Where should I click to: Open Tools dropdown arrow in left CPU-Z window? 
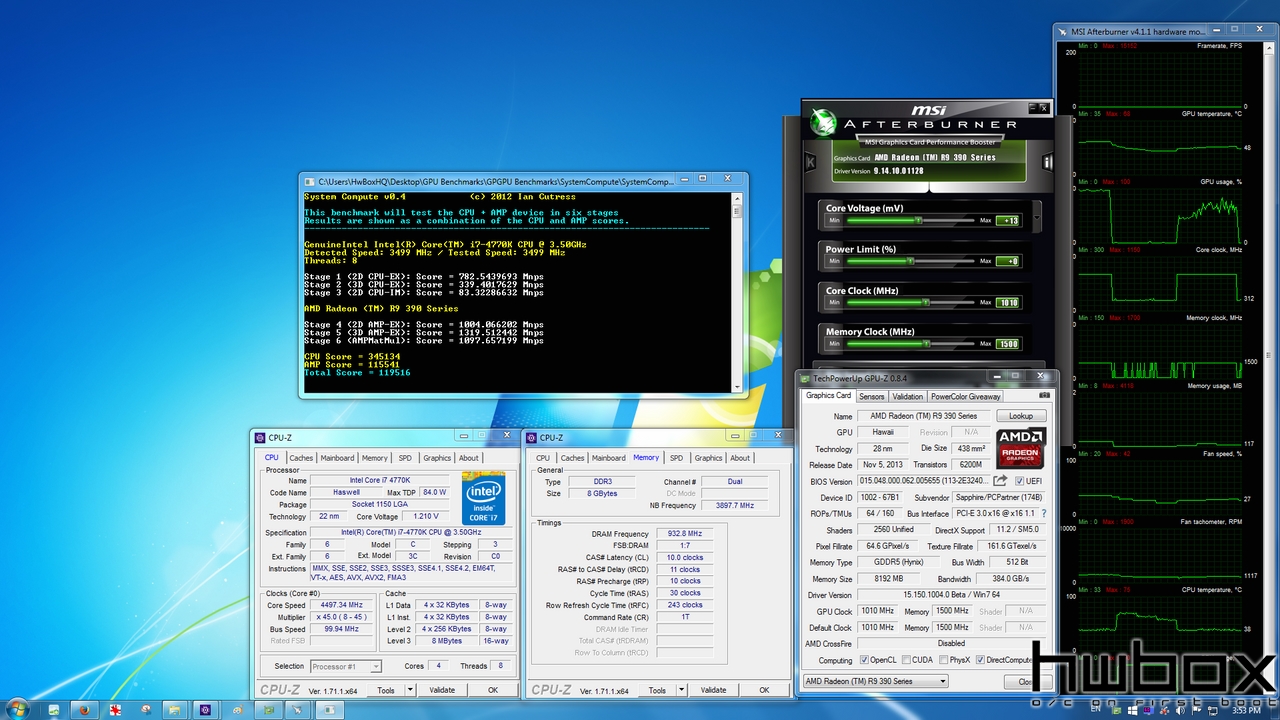click(x=410, y=690)
